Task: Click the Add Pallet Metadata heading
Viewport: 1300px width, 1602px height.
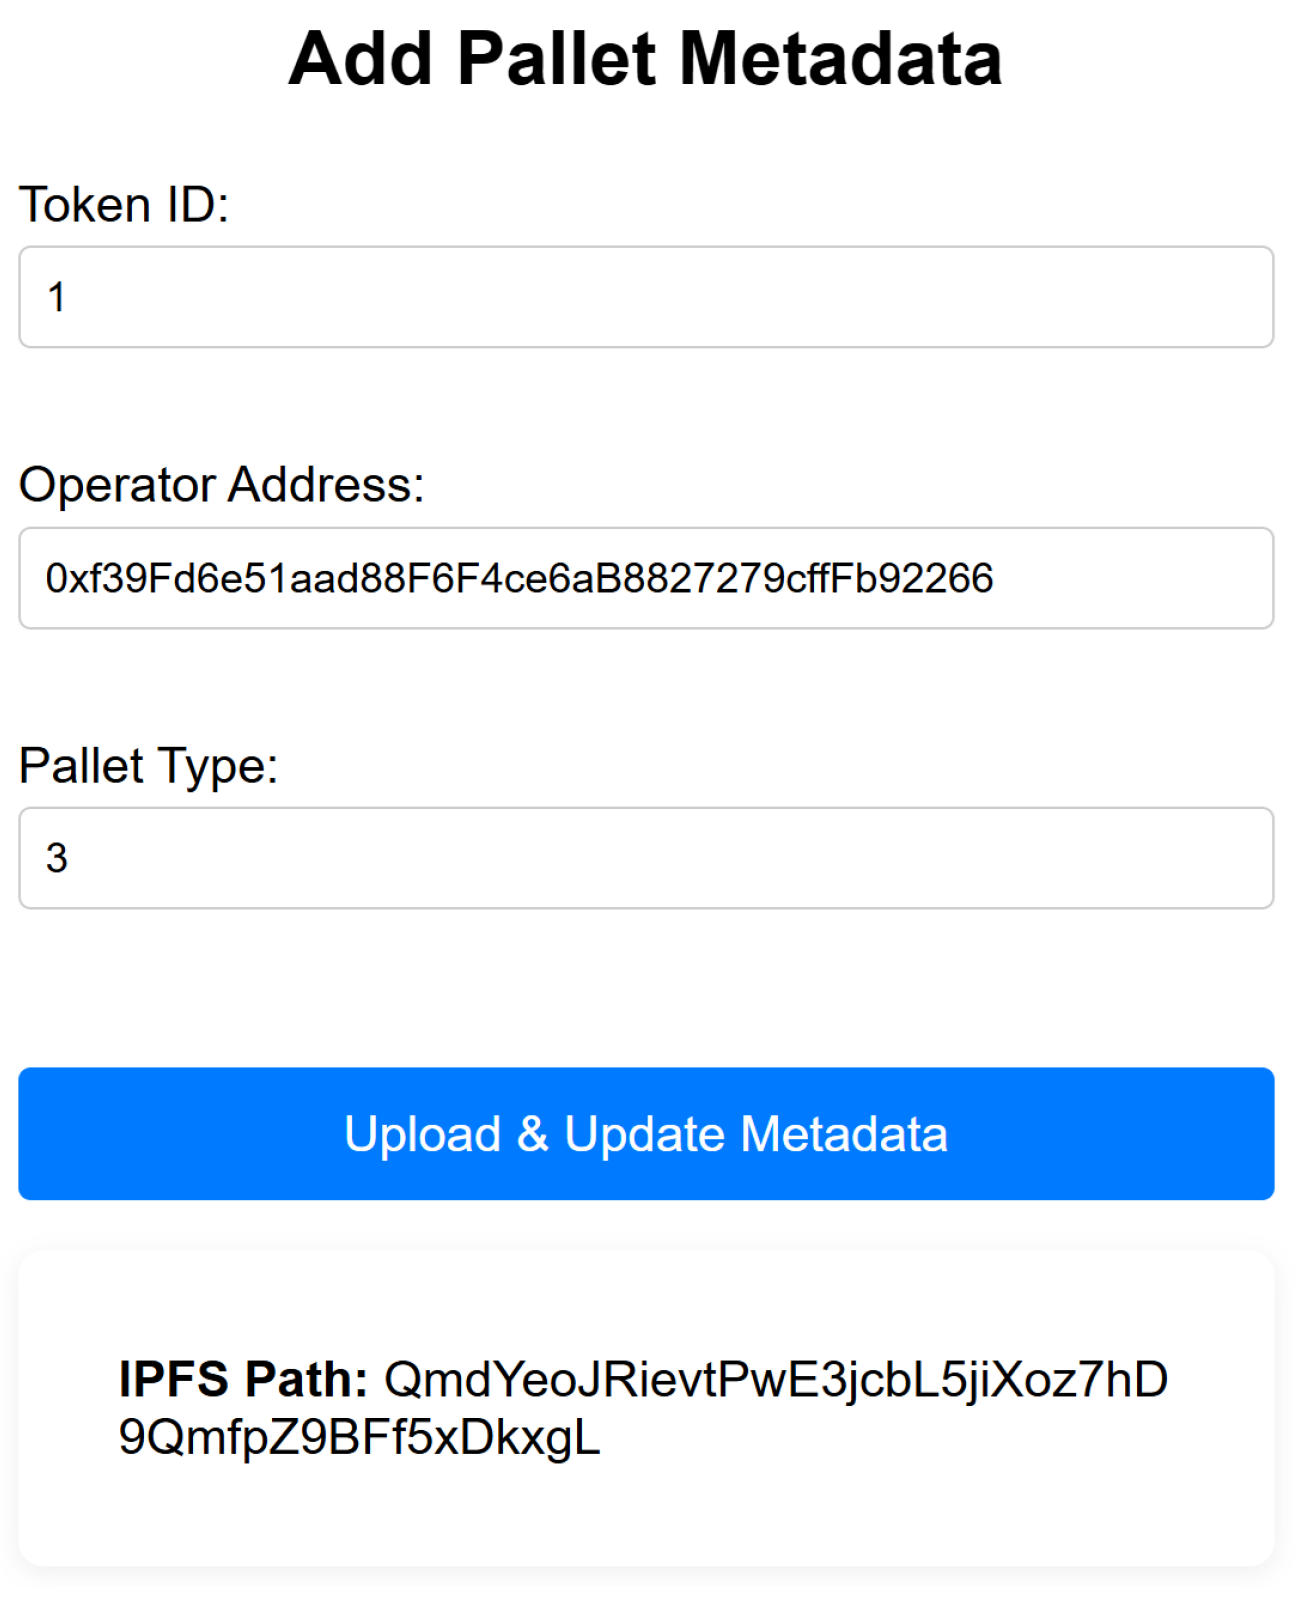Action: (x=645, y=59)
